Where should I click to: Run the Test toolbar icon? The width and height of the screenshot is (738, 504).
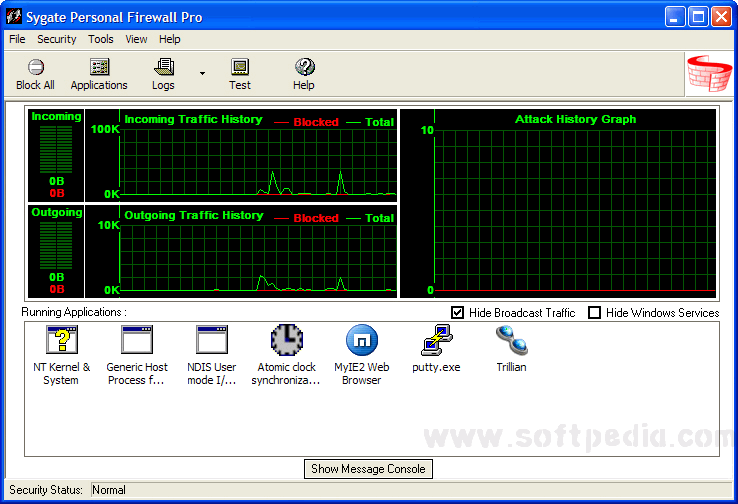[240, 74]
